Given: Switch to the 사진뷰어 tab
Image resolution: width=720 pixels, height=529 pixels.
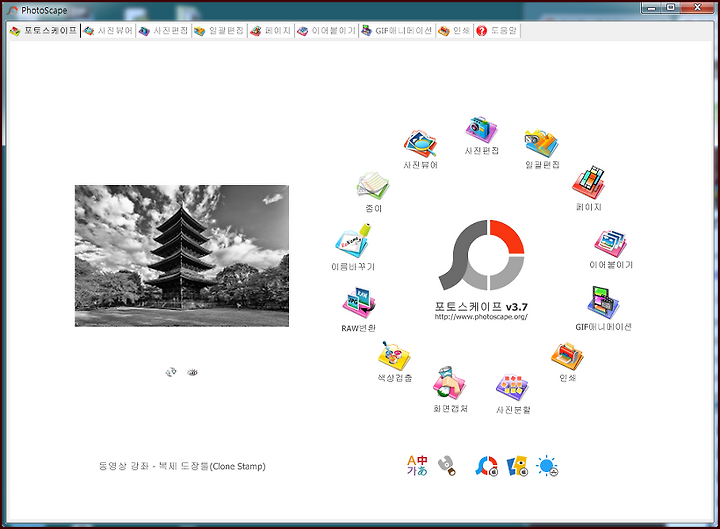Looking at the screenshot, I should click(x=108, y=31).
